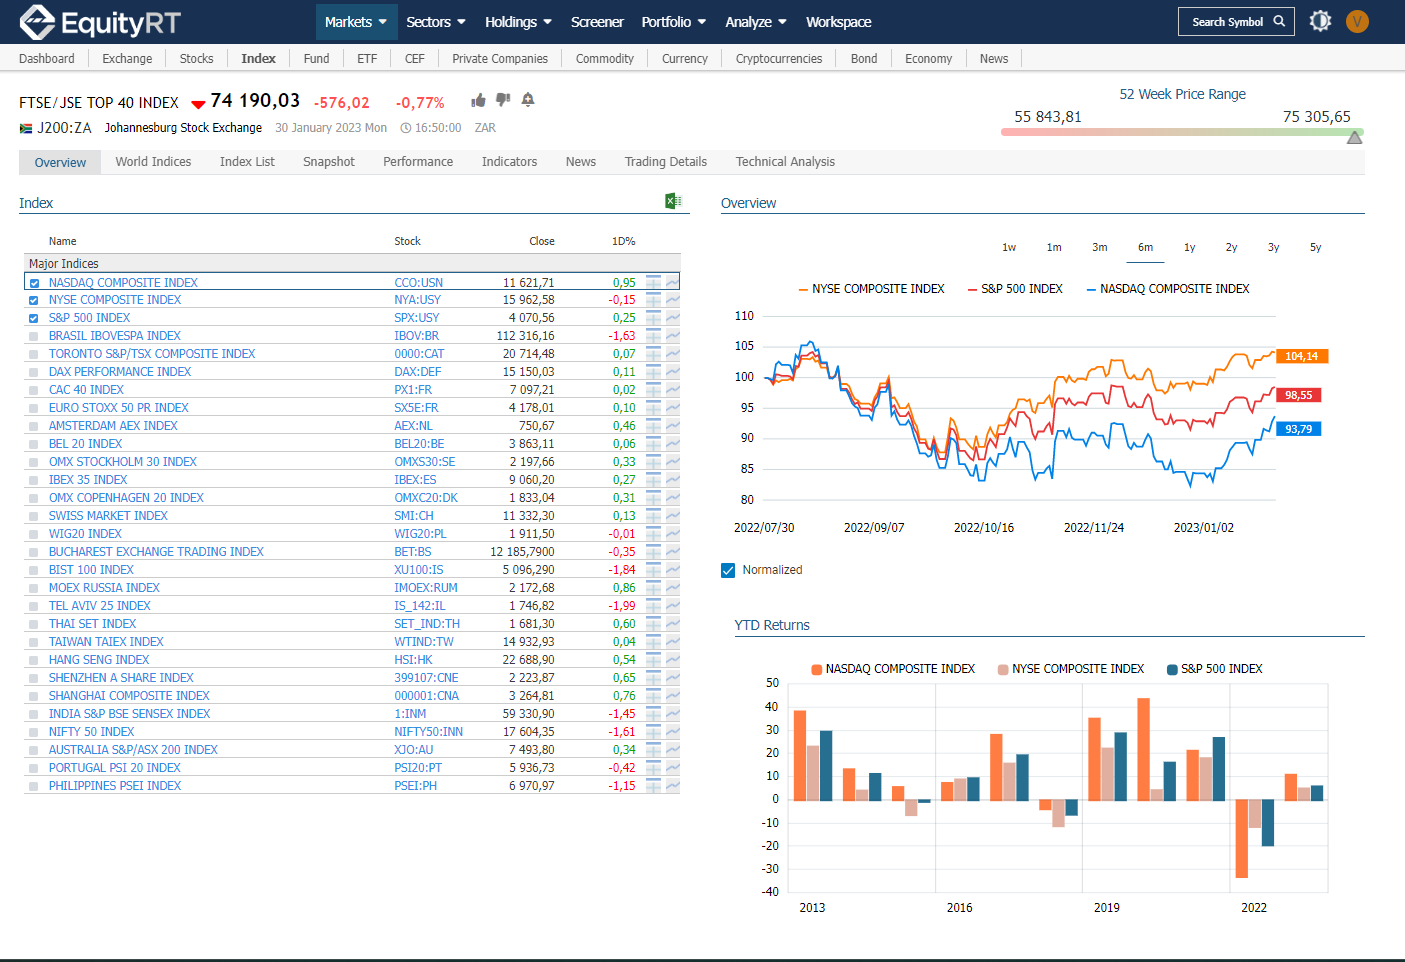This screenshot has height=962, width=1405.
Task: Switch to the World Indices tab
Action: 153,162
